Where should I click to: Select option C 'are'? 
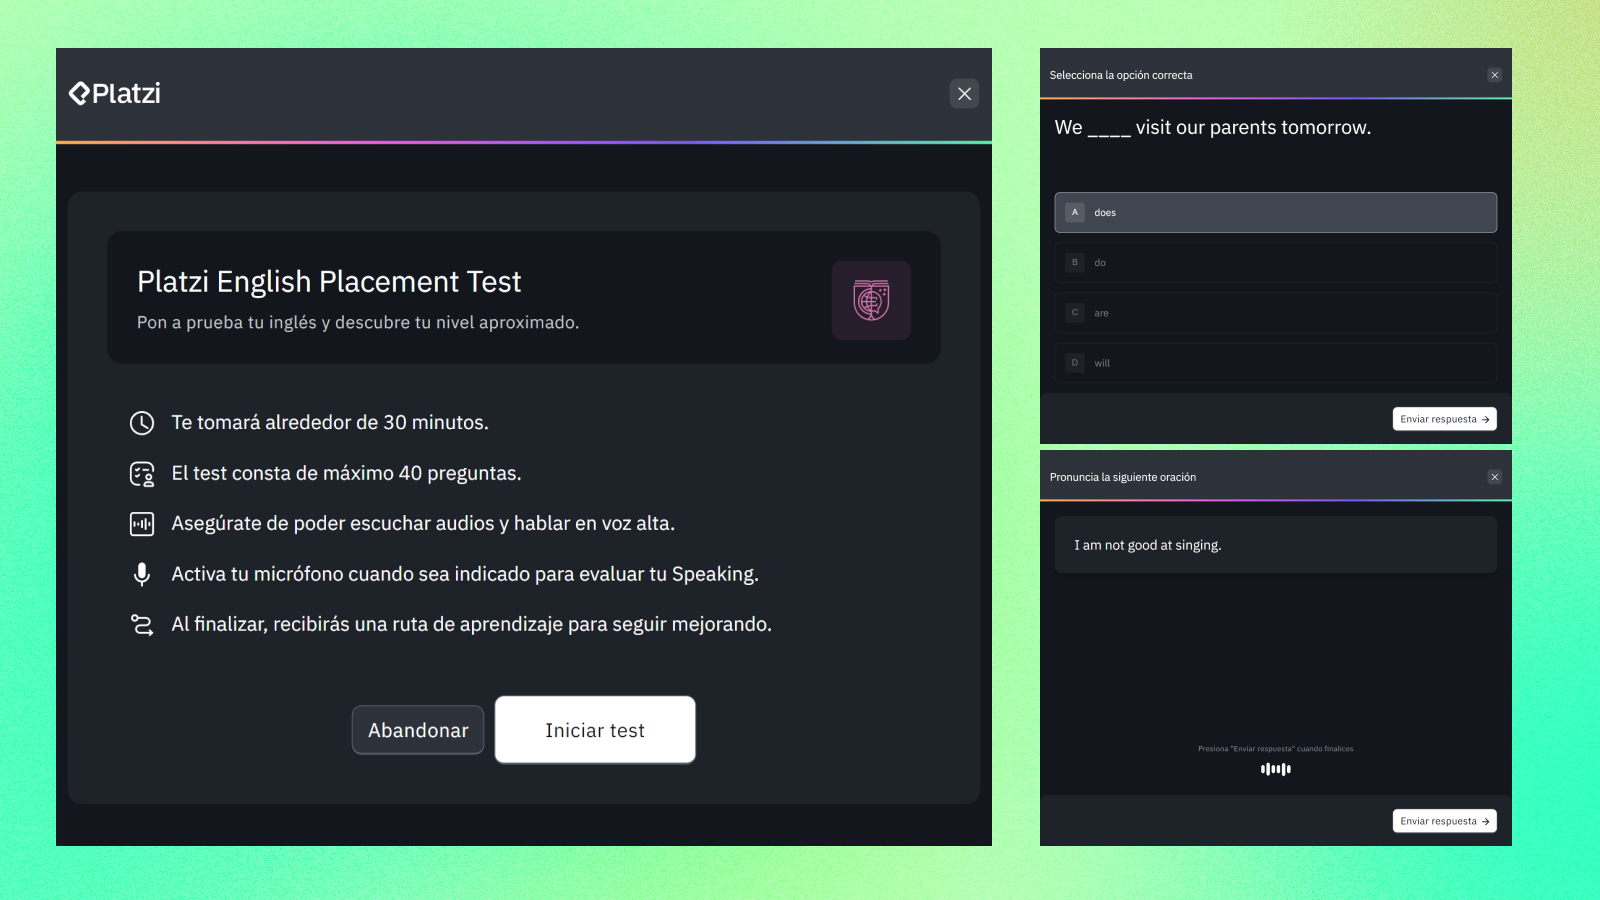click(1275, 312)
